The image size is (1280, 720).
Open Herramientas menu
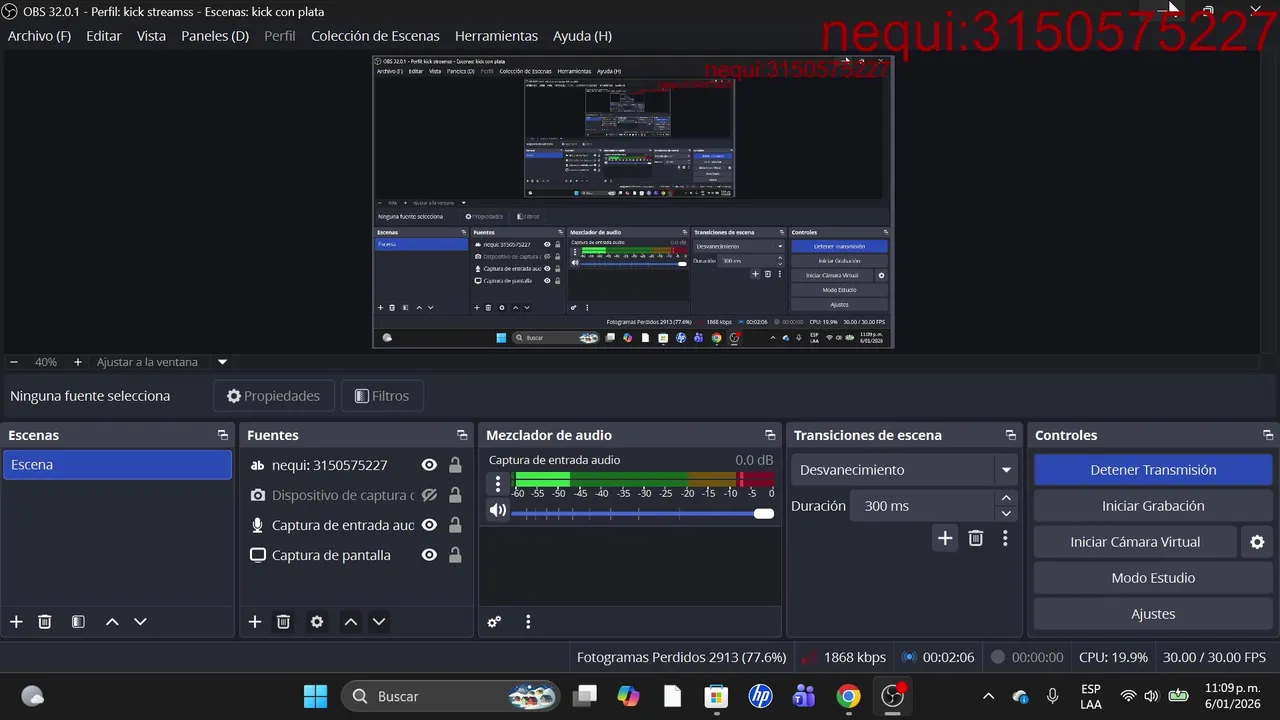pos(496,36)
